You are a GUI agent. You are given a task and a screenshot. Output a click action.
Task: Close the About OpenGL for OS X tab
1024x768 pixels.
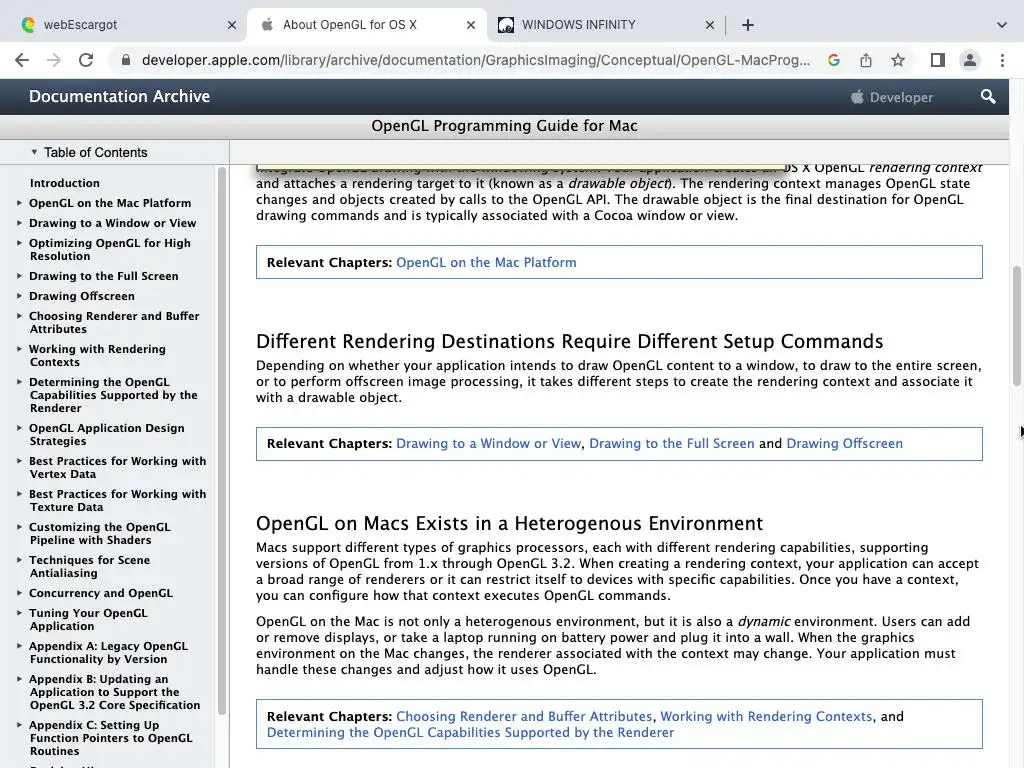point(471,25)
